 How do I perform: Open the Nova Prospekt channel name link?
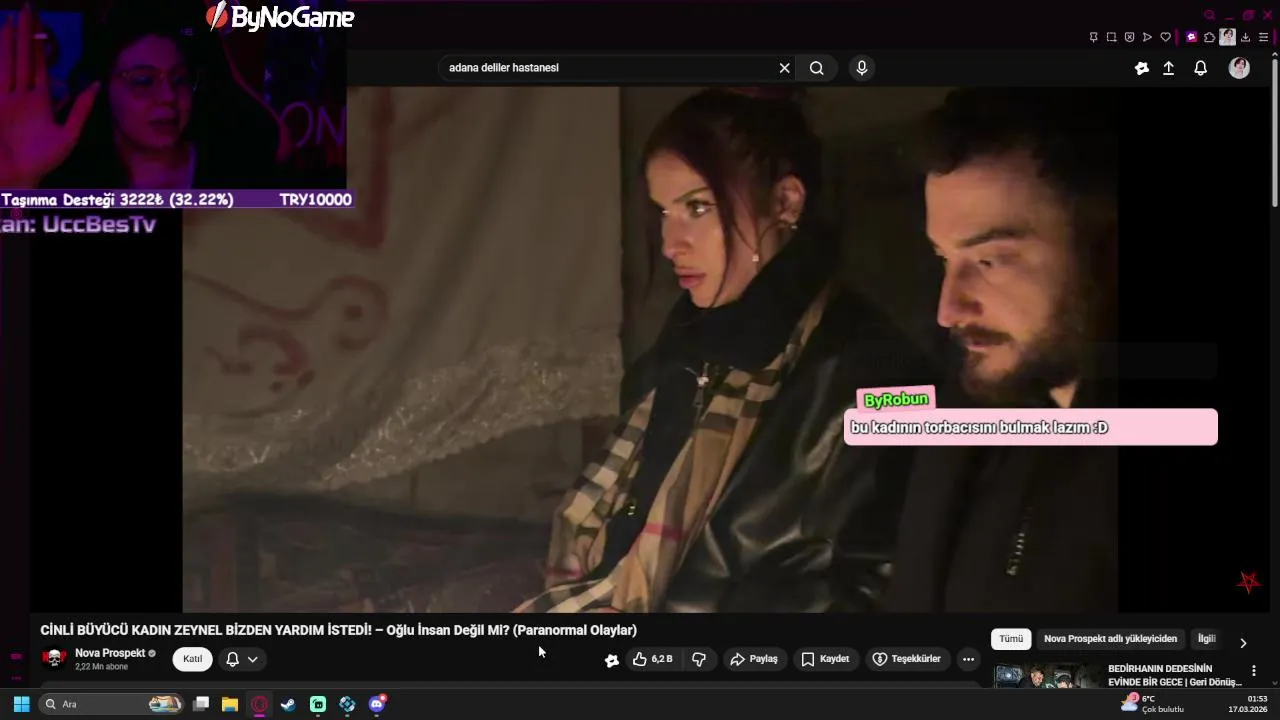click(110, 653)
